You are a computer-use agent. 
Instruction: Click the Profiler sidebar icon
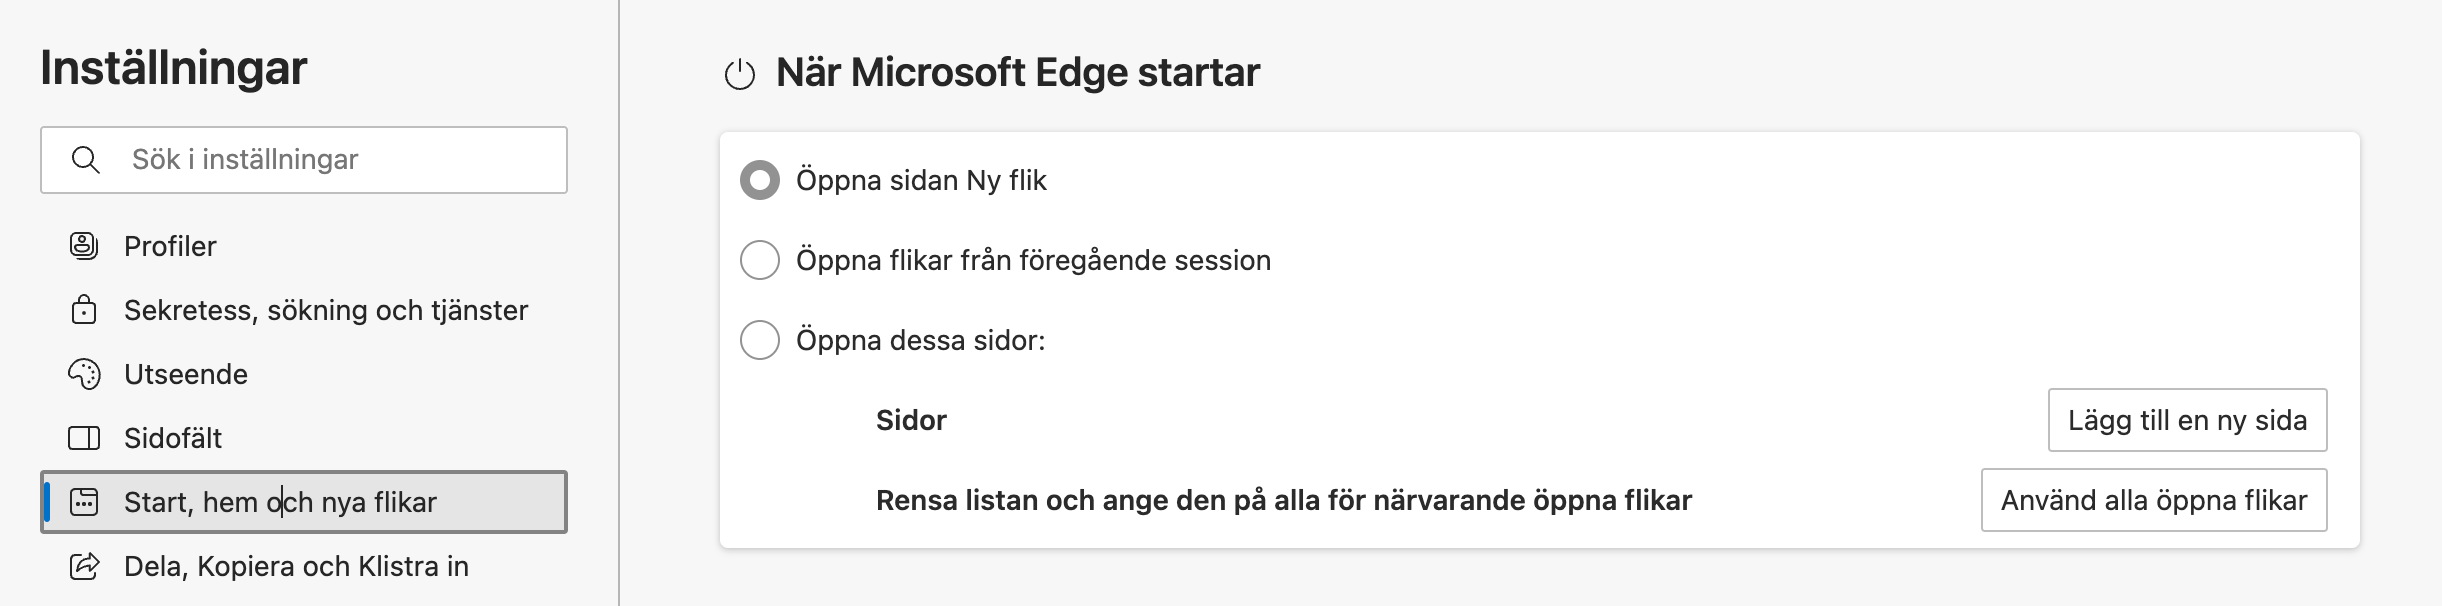(84, 246)
